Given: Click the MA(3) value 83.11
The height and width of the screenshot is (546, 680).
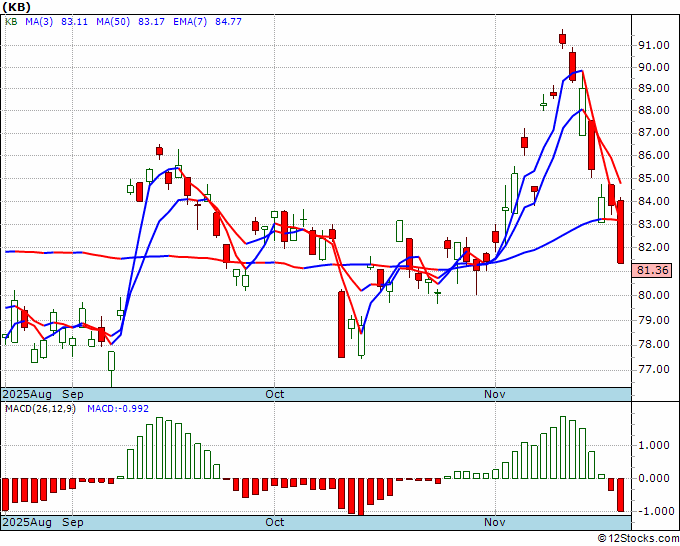Looking at the screenshot, I should (74, 22).
